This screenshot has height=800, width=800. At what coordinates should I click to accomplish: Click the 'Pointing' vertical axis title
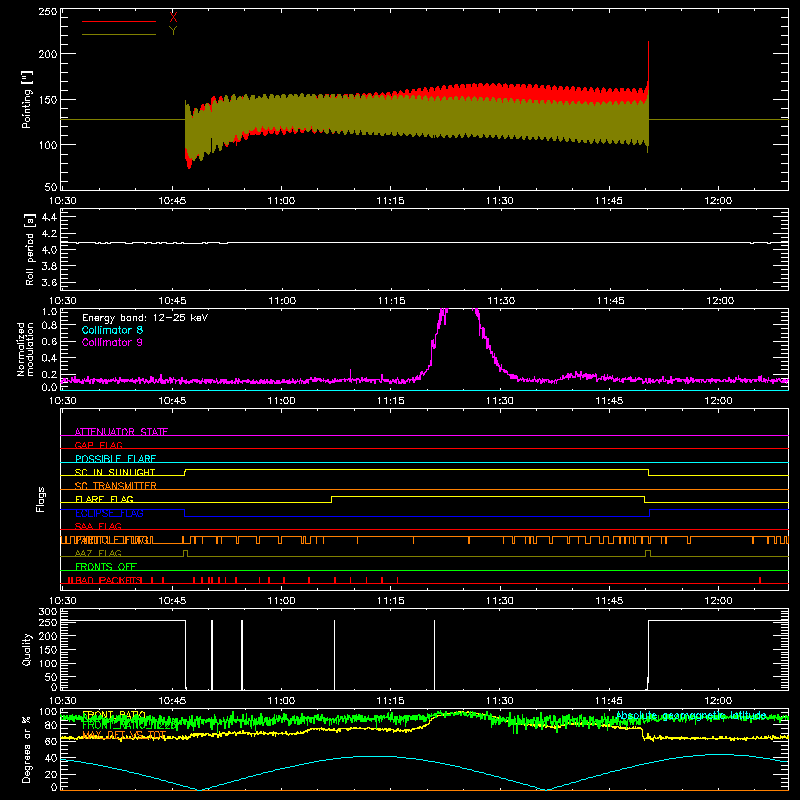click(x=27, y=99)
